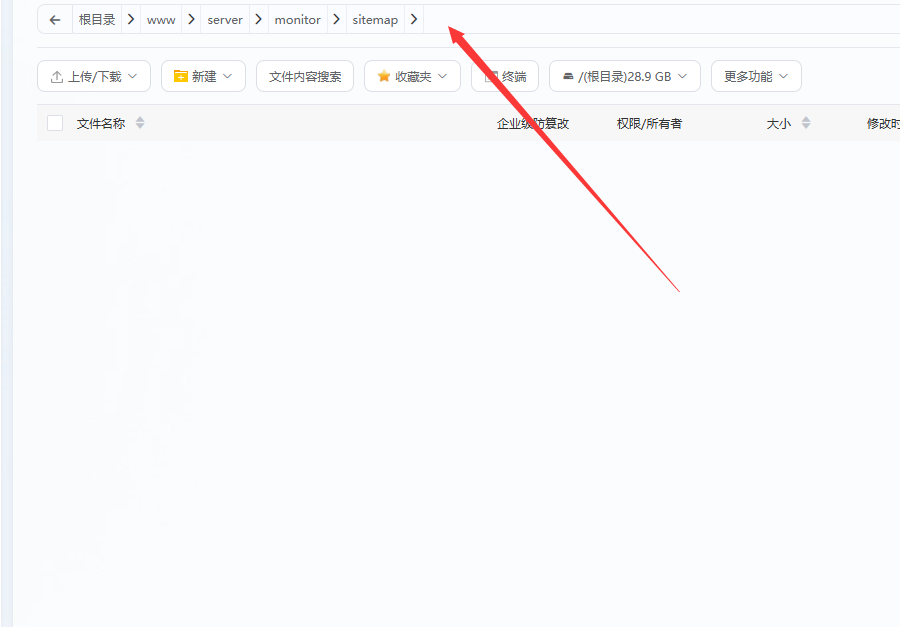The width and height of the screenshot is (900, 627).
Task: Click the back arrow in the breadcrumb bar
Action: coord(54,19)
